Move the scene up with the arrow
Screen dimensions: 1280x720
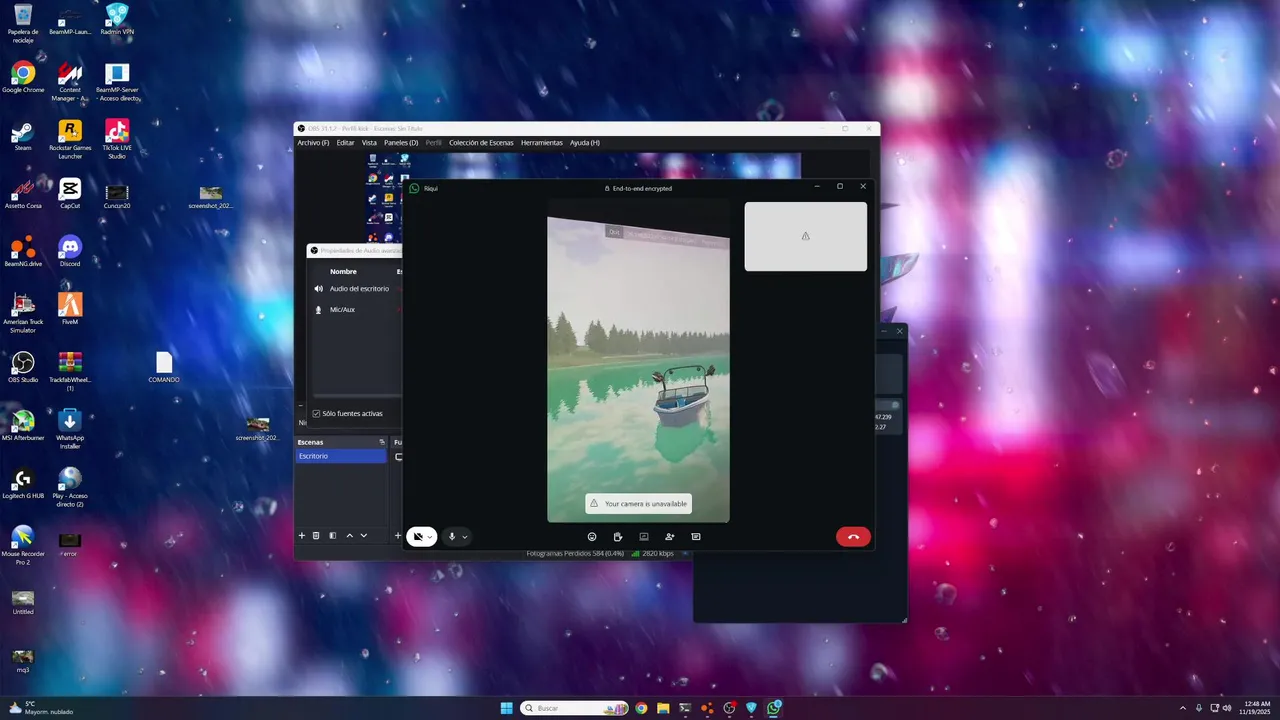coord(349,536)
